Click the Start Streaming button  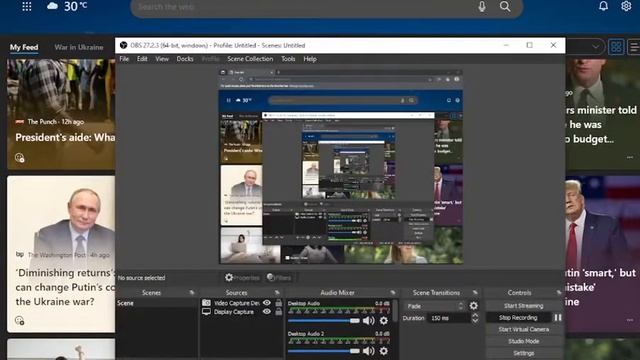[x=524, y=306]
